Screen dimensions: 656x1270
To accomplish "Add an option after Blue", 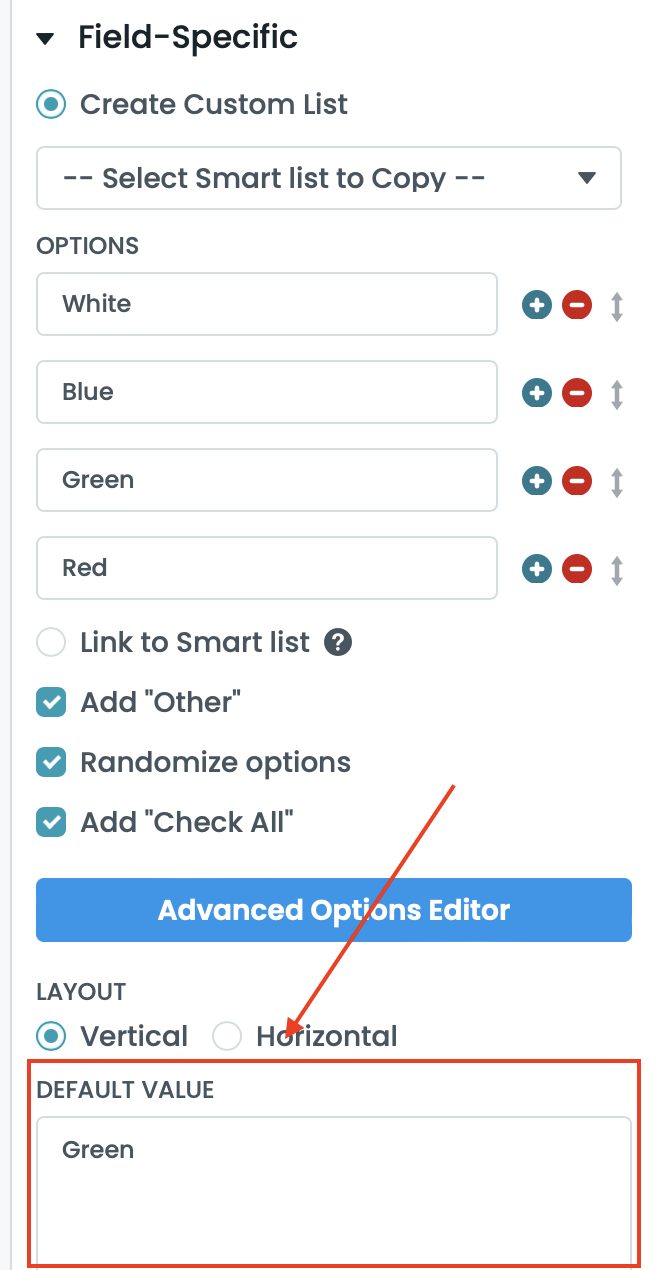I will pos(537,393).
